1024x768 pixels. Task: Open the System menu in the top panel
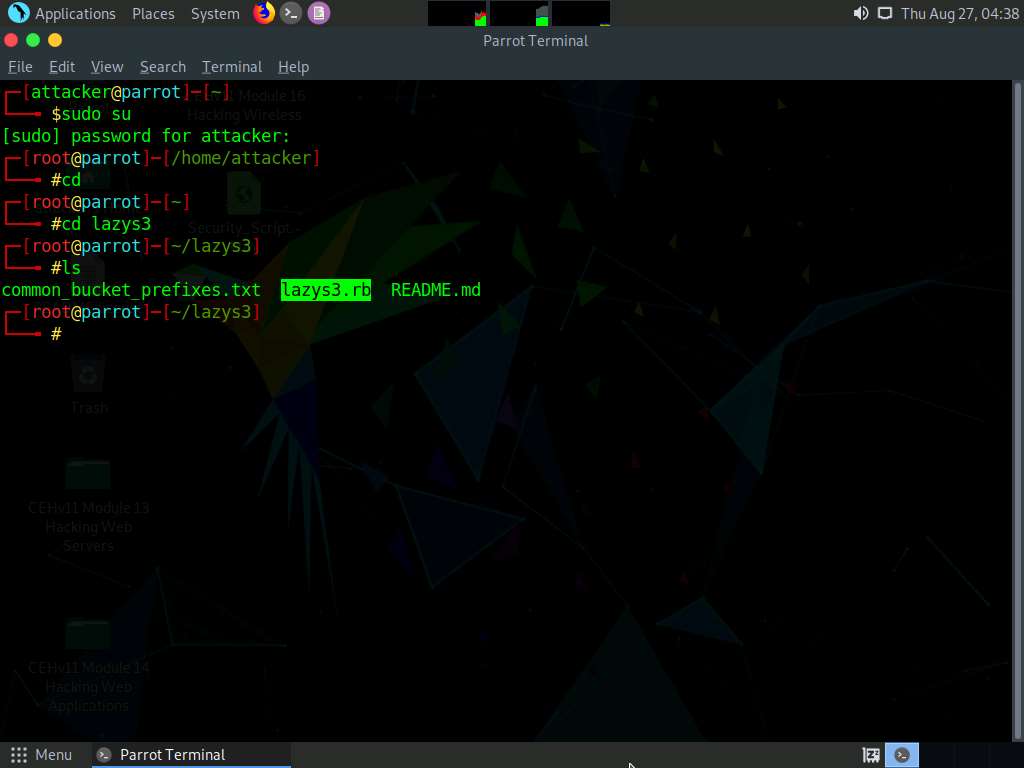(x=214, y=13)
